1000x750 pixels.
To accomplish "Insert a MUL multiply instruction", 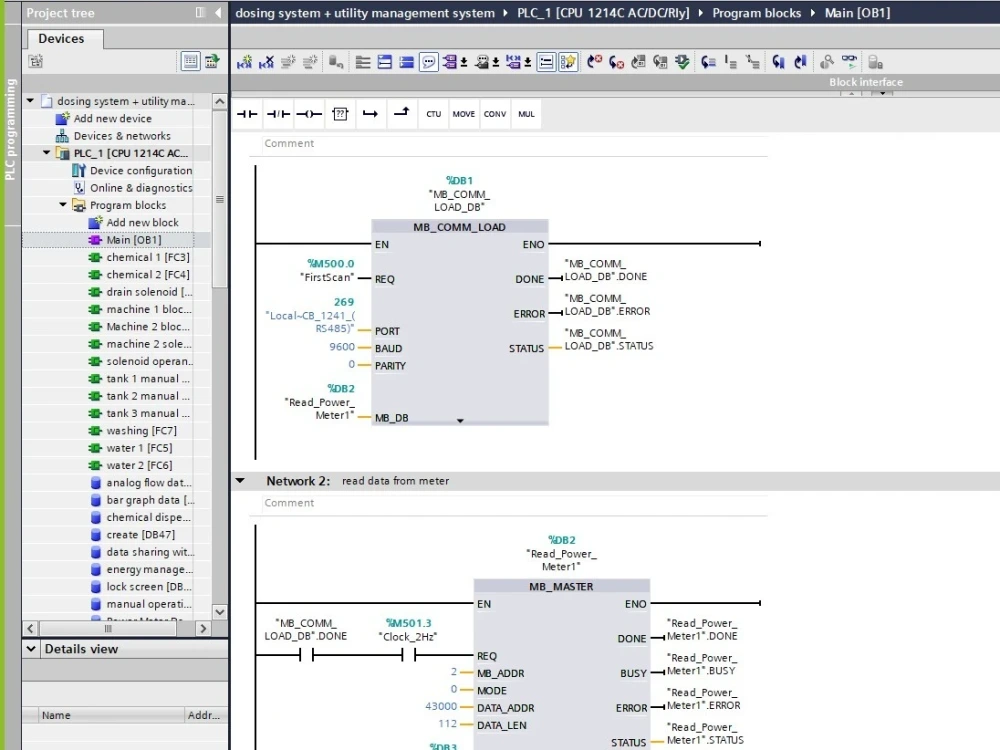I will point(526,113).
